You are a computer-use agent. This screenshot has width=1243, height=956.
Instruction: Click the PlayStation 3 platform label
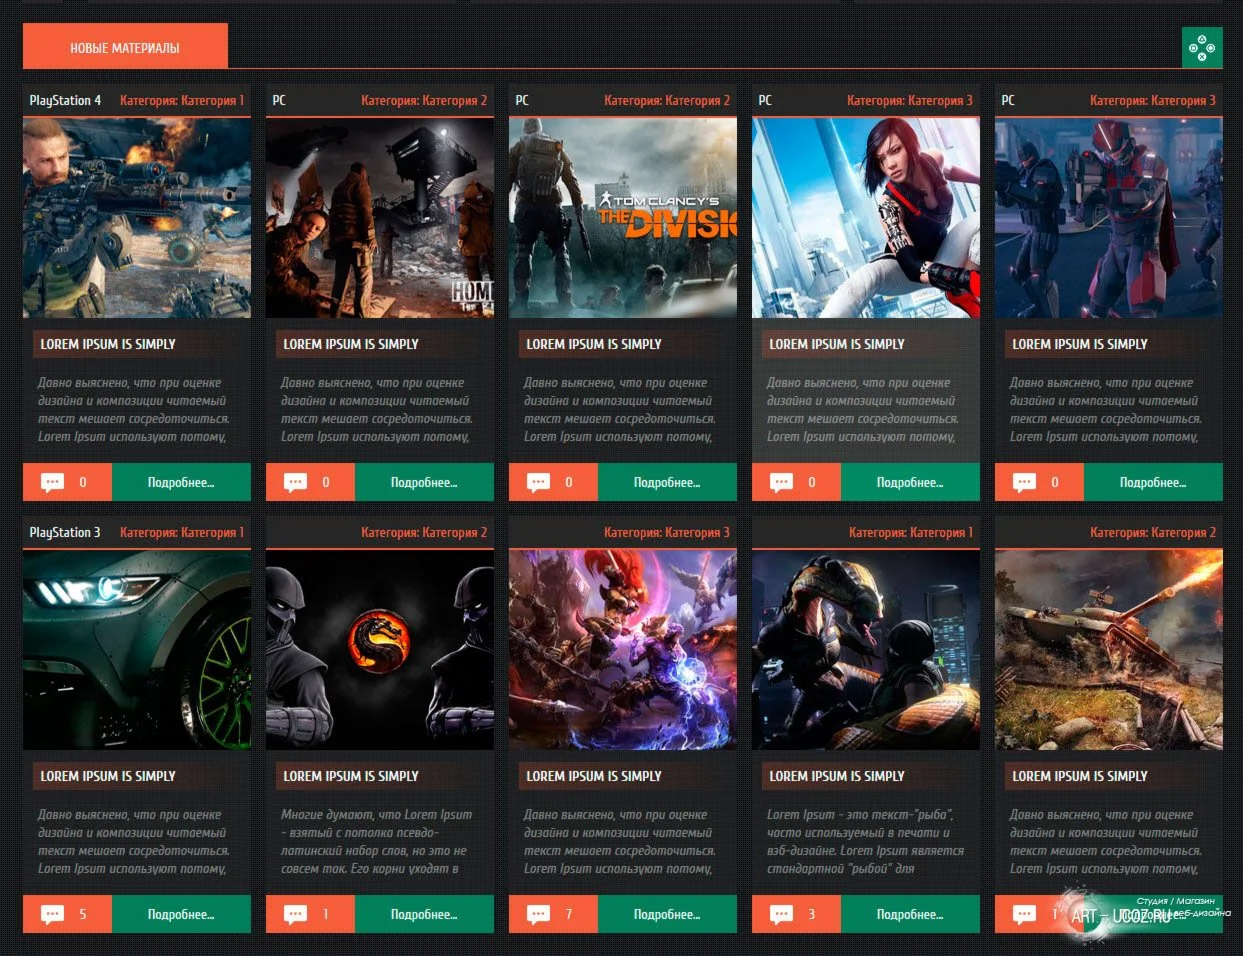coord(65,532)
